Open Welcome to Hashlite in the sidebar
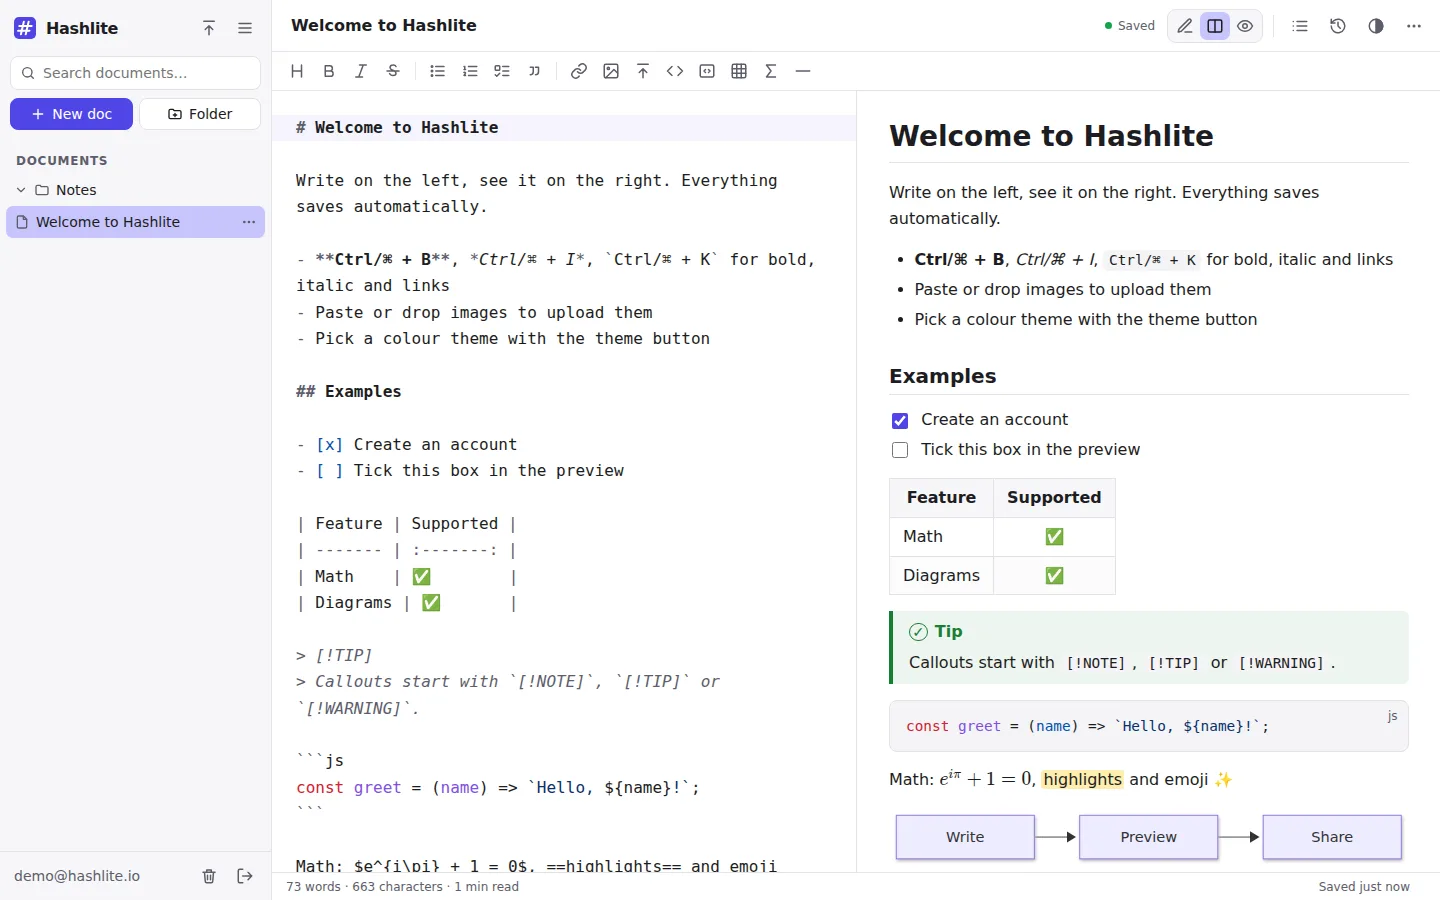Viewport: 1440px width, 900px height. (135, 222)
